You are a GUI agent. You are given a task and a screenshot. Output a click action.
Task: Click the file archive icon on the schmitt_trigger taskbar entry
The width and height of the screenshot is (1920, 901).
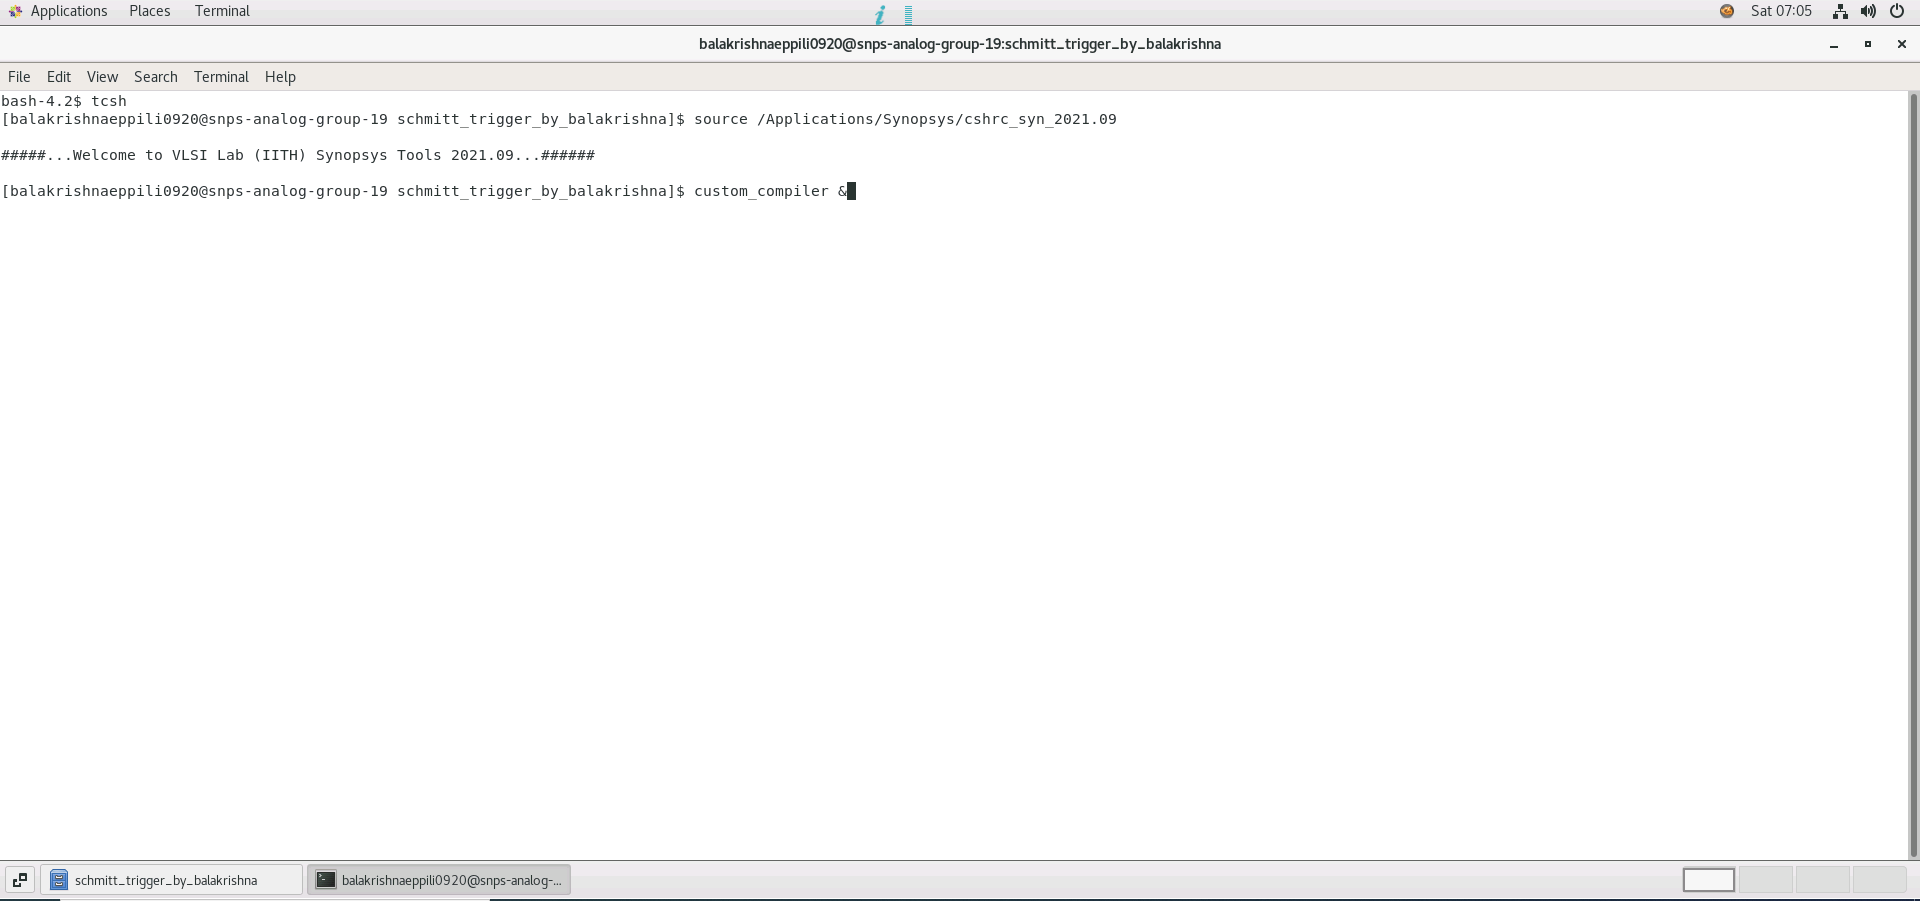(x=57, y=881)
